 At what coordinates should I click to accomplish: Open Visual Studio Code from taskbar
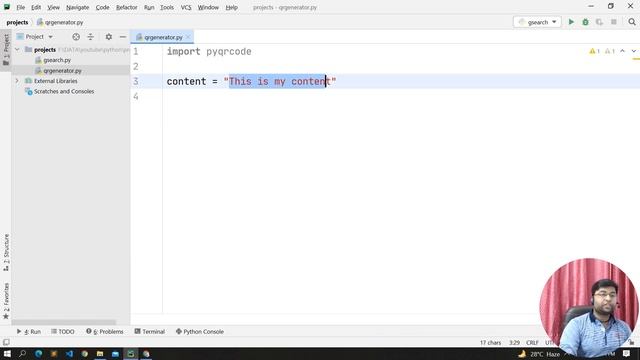click(69, 353)
